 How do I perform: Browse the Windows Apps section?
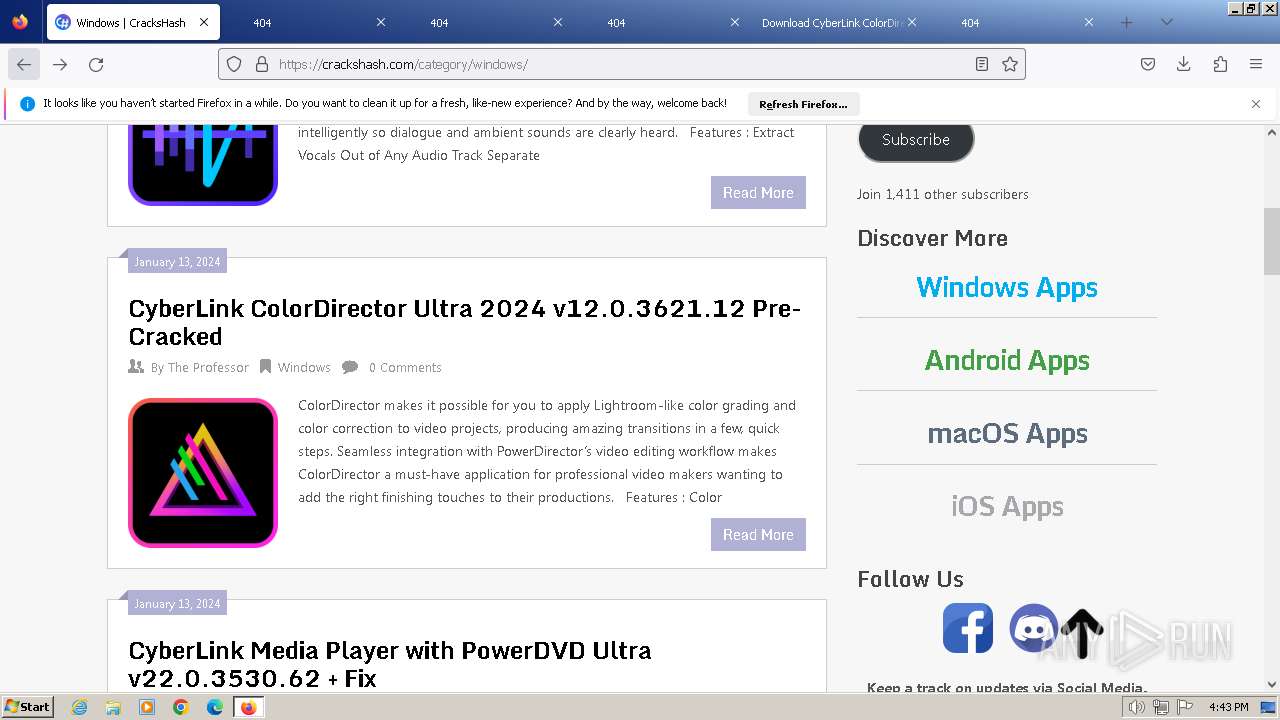coord(1007,287)
